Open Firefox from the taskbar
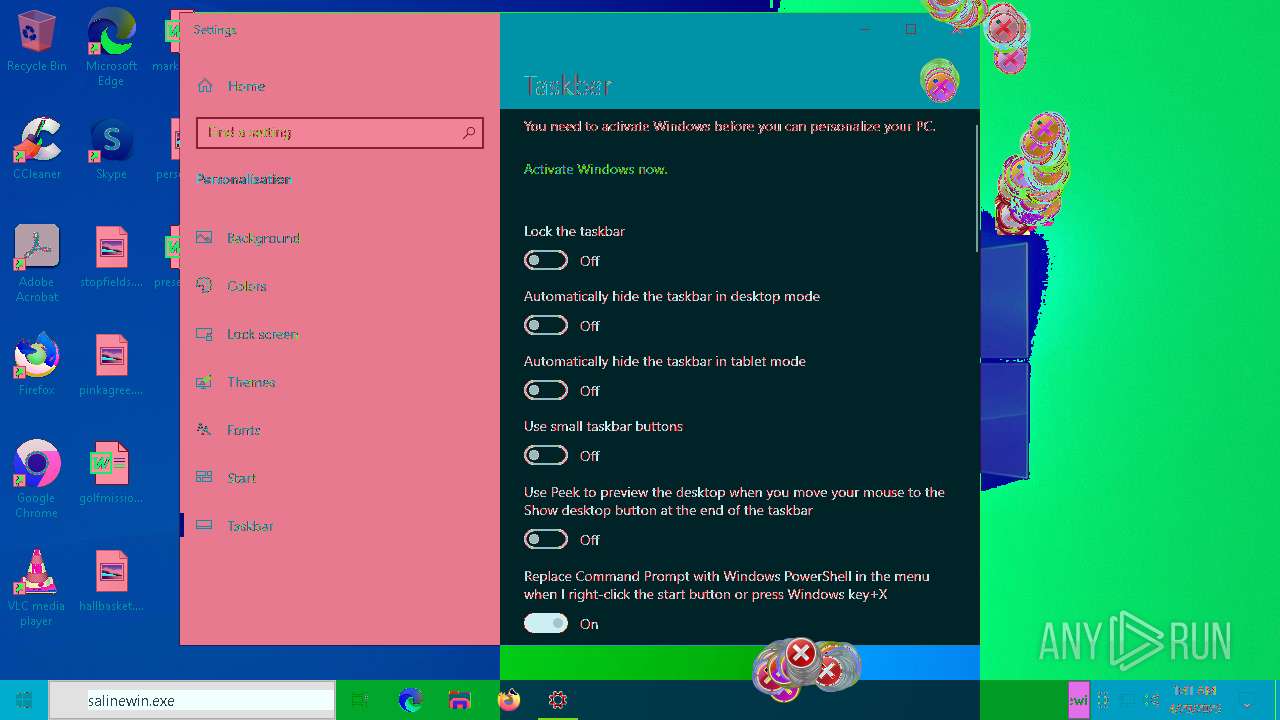This screenshot has width=1280, height=720. tap(509, 700)
